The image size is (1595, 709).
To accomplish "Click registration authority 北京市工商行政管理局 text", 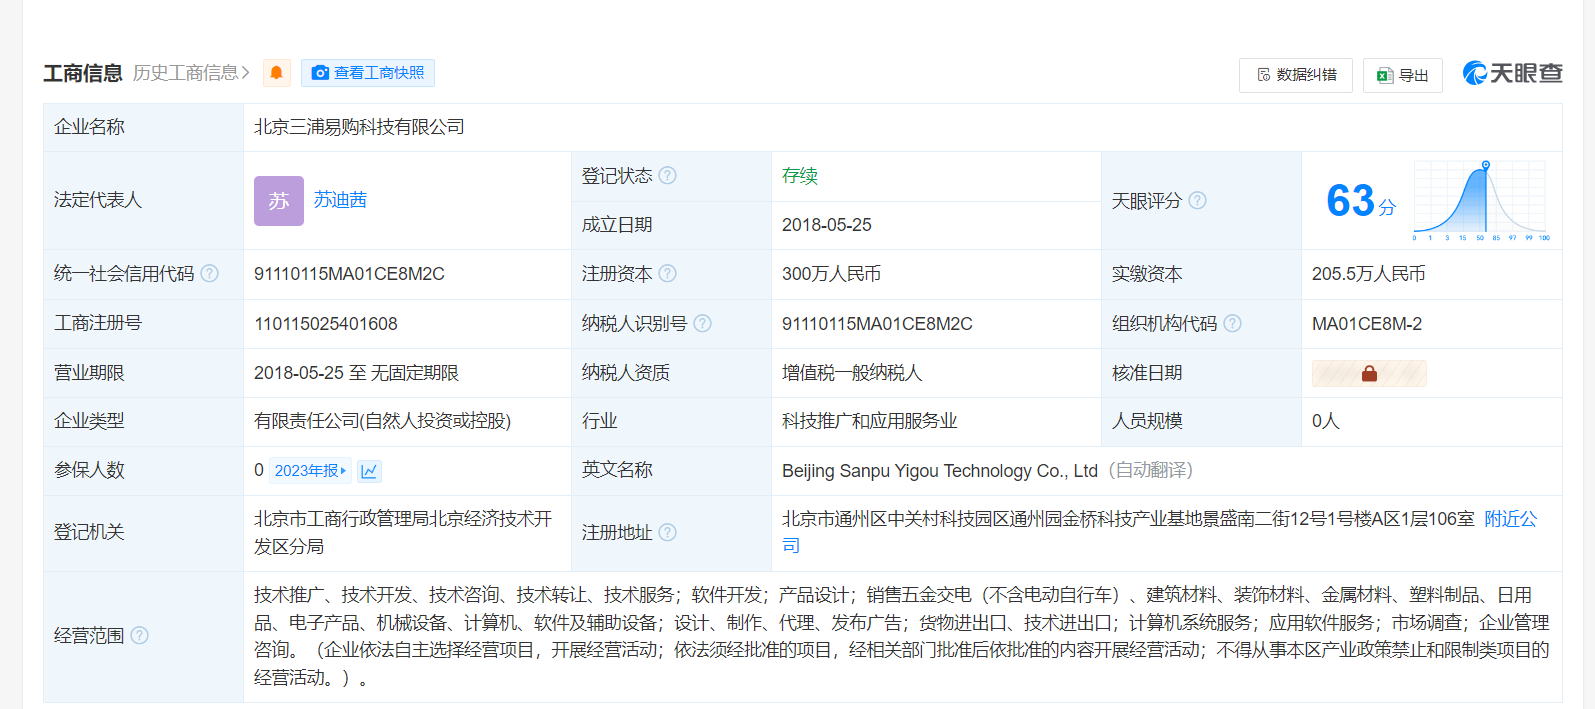I will pos(403,533).
